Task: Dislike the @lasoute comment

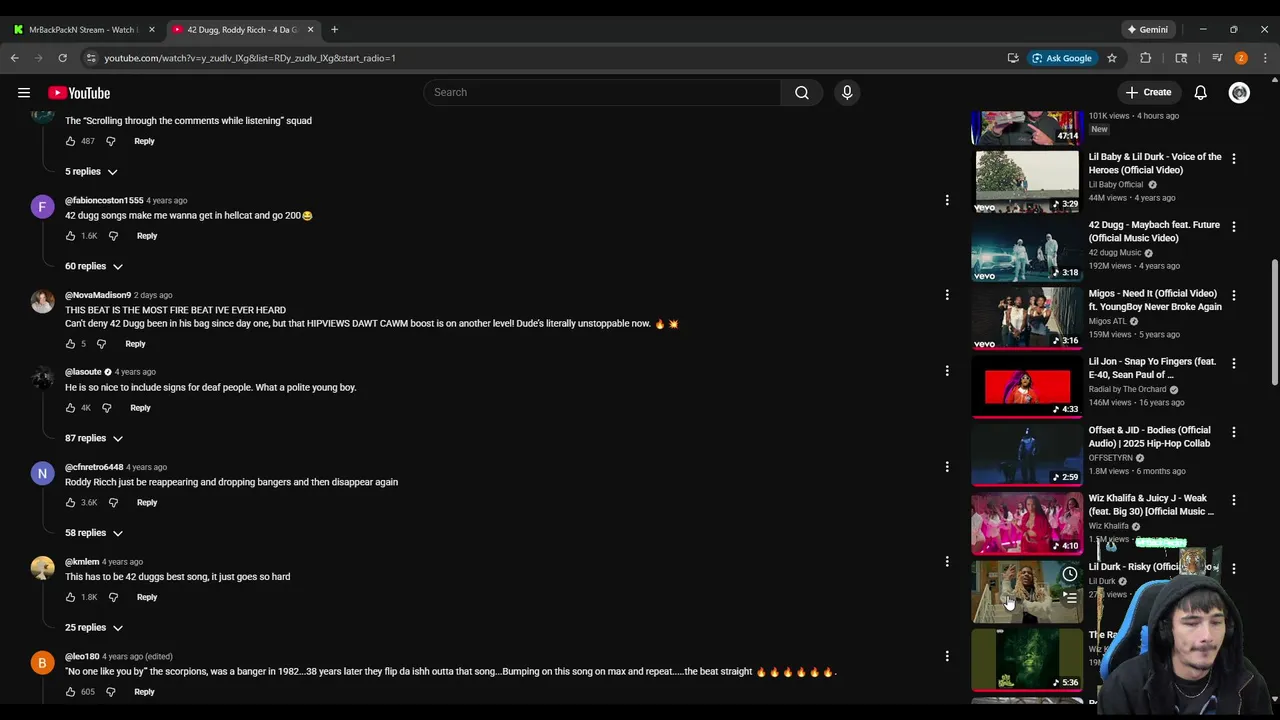Action: tap(106, 408)
